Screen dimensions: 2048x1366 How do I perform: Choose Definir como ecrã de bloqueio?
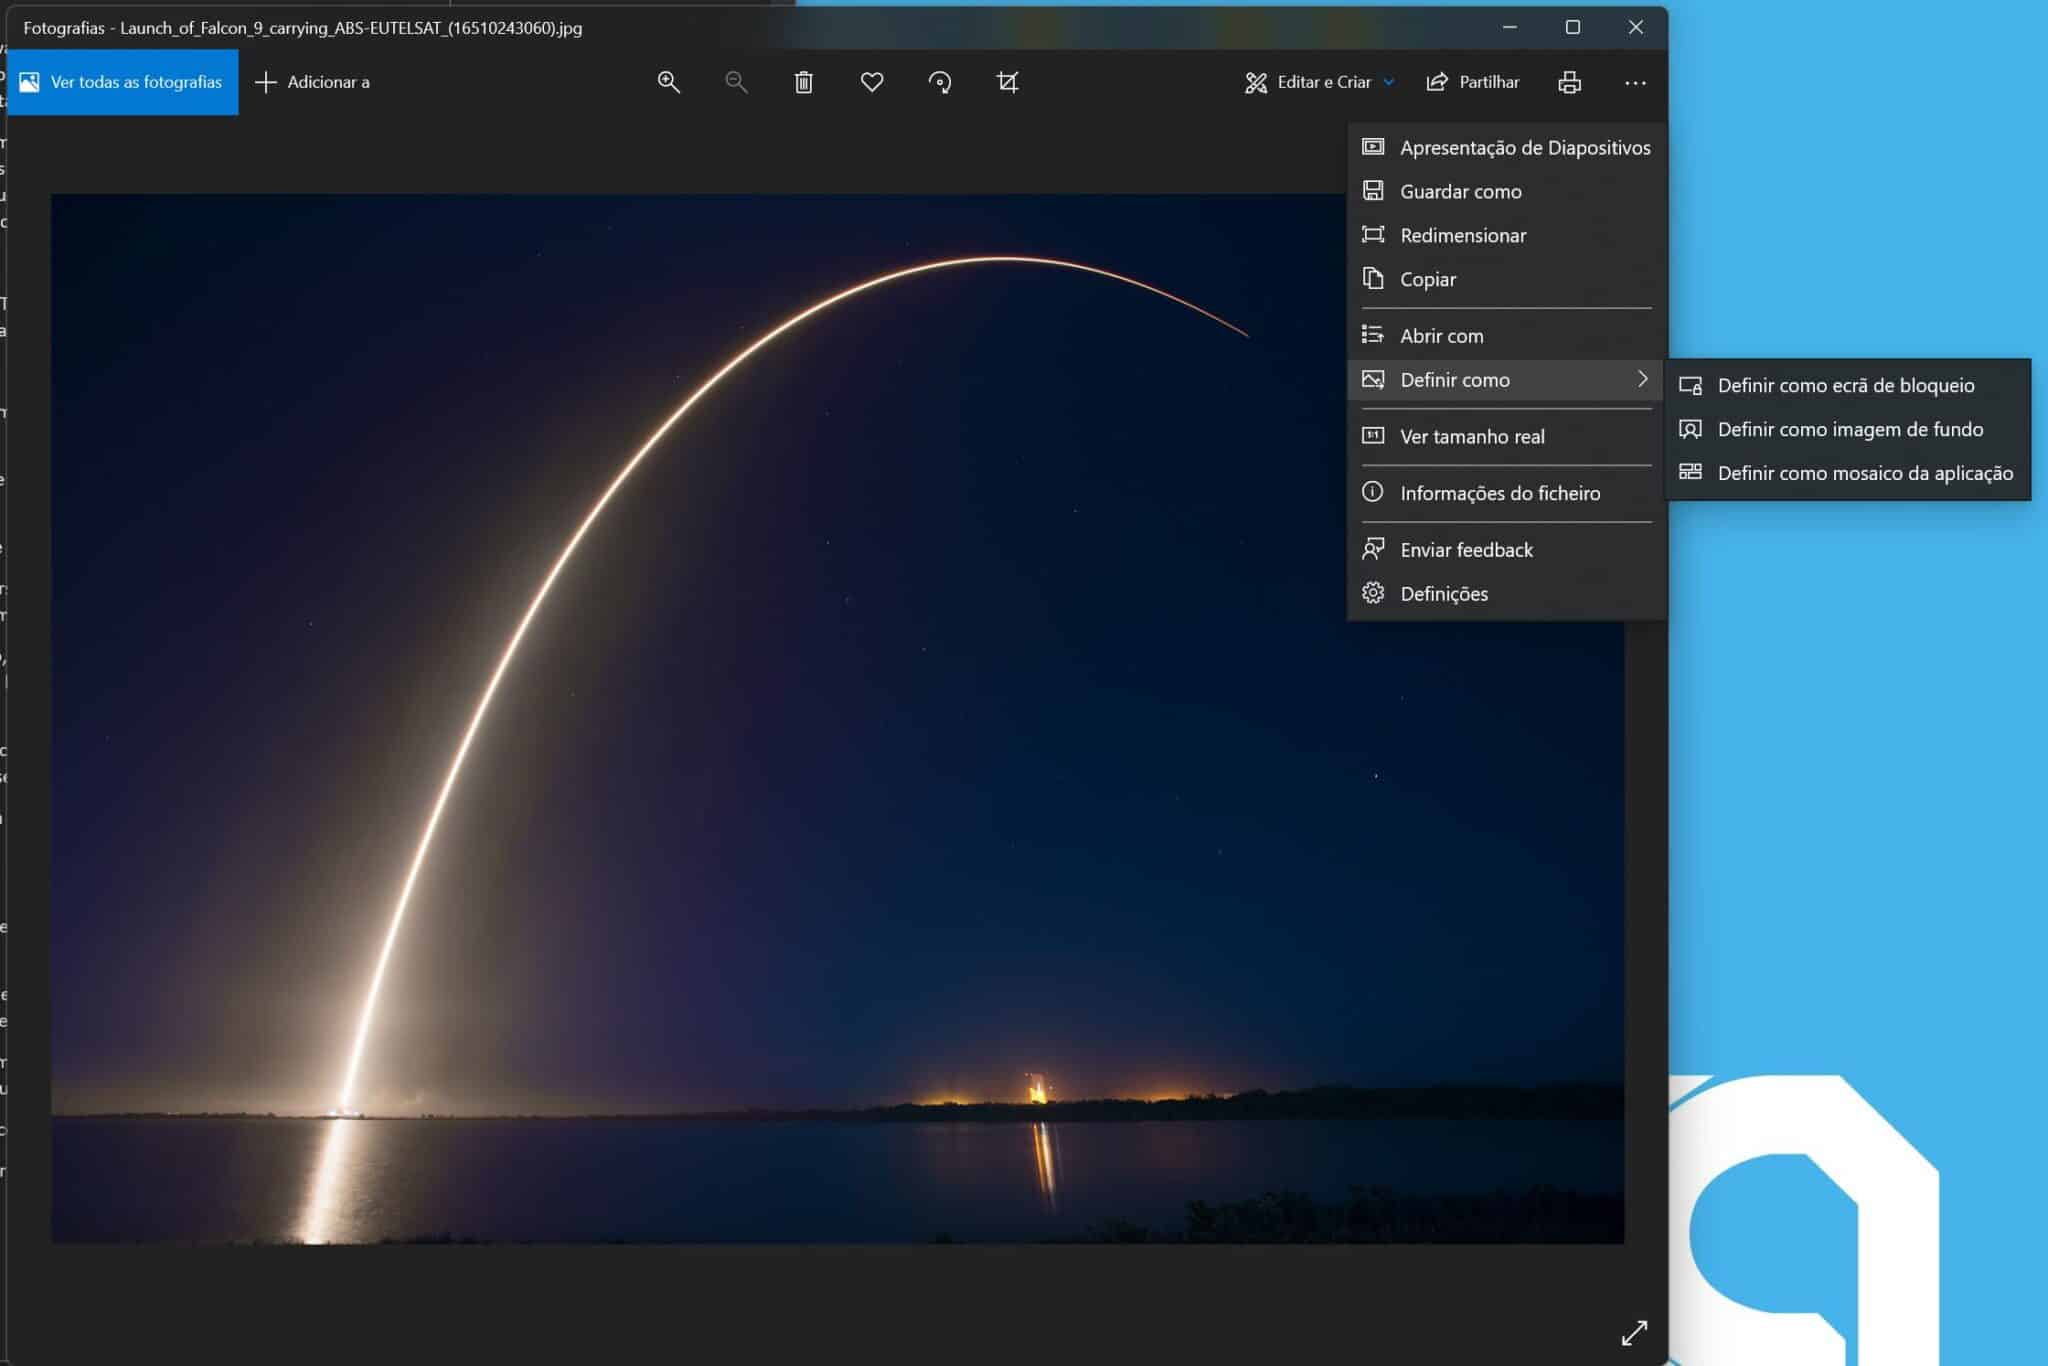1845,385
